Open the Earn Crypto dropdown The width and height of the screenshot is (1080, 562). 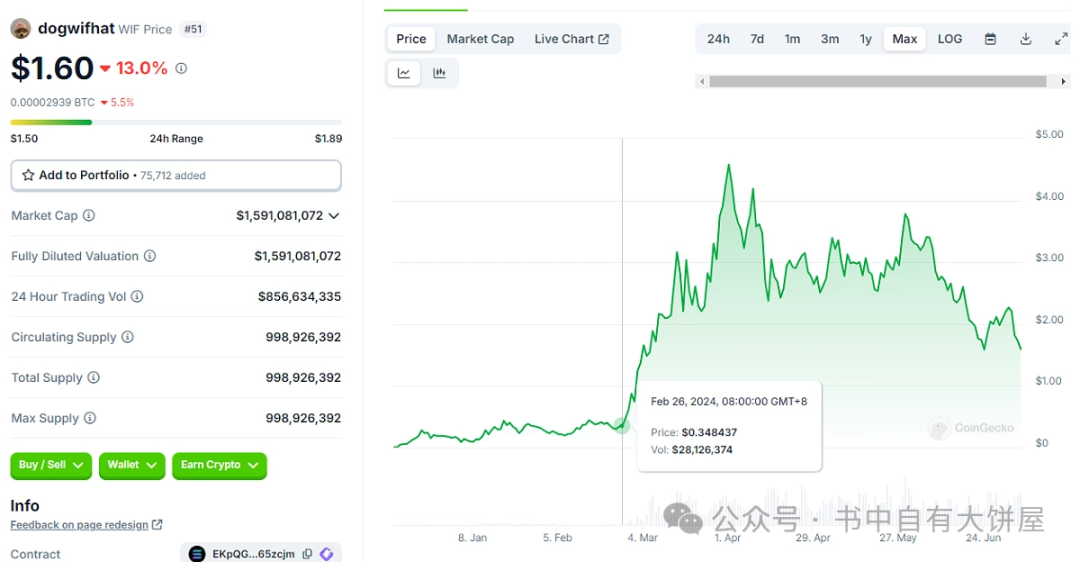[x=220, y=466]
